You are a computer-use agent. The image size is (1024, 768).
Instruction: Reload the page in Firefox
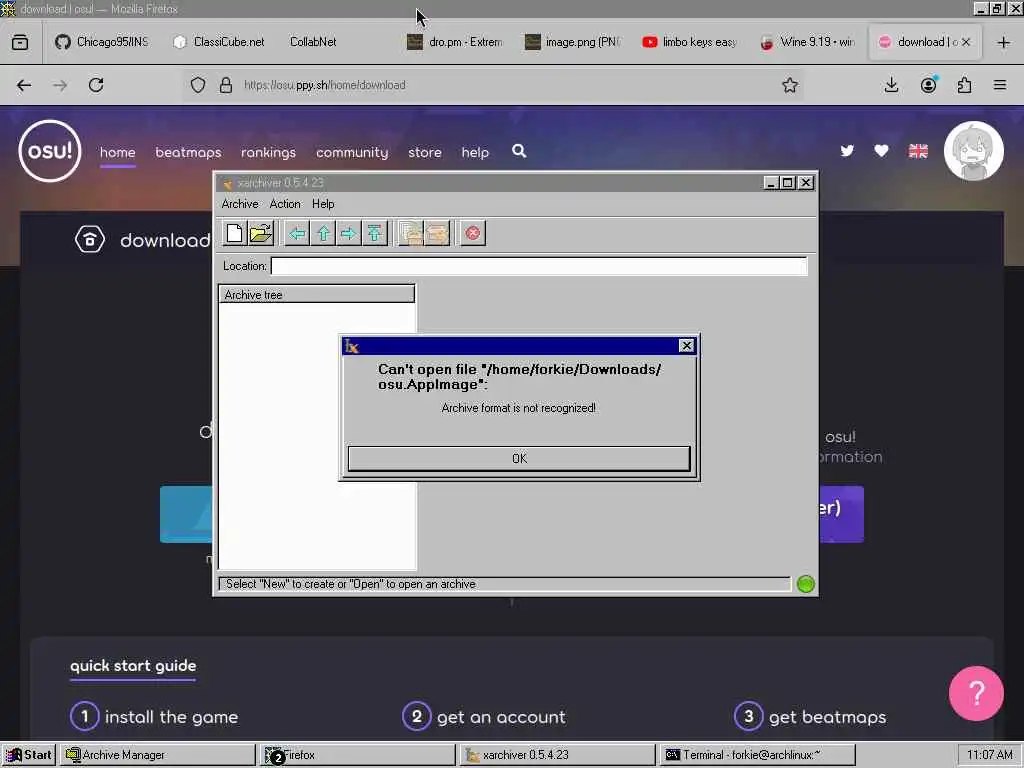click(x=96, y=85)
